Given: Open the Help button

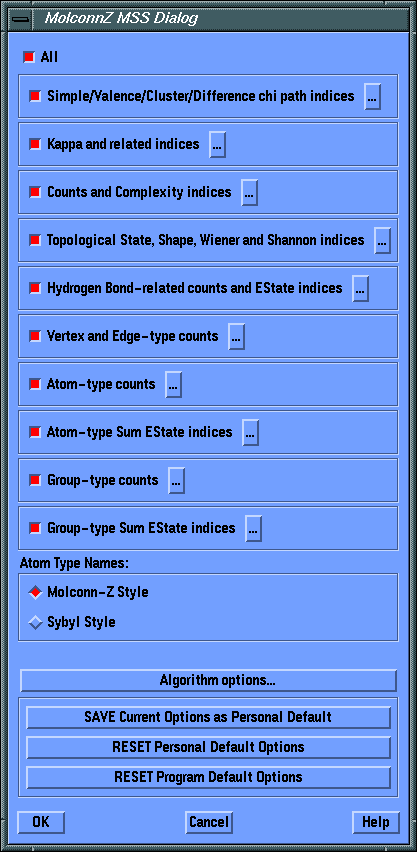Looking at the screenshot, I should pos(376,822).
